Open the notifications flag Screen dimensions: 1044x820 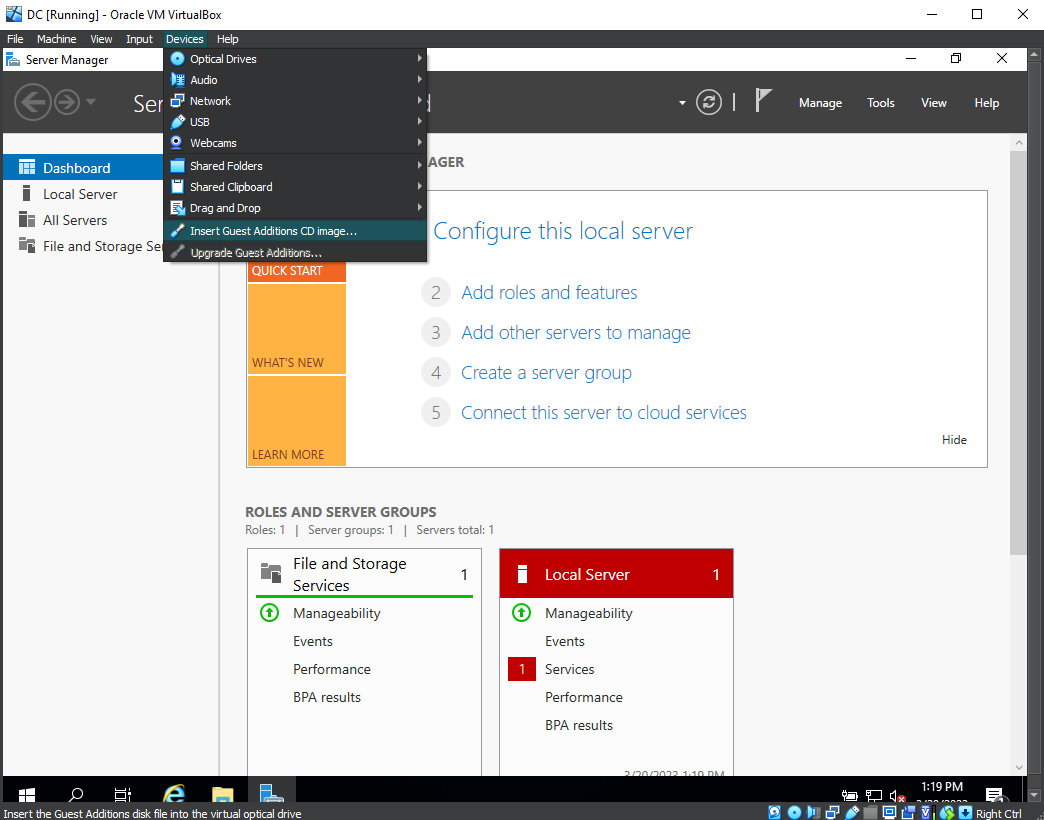coord(763,101)
